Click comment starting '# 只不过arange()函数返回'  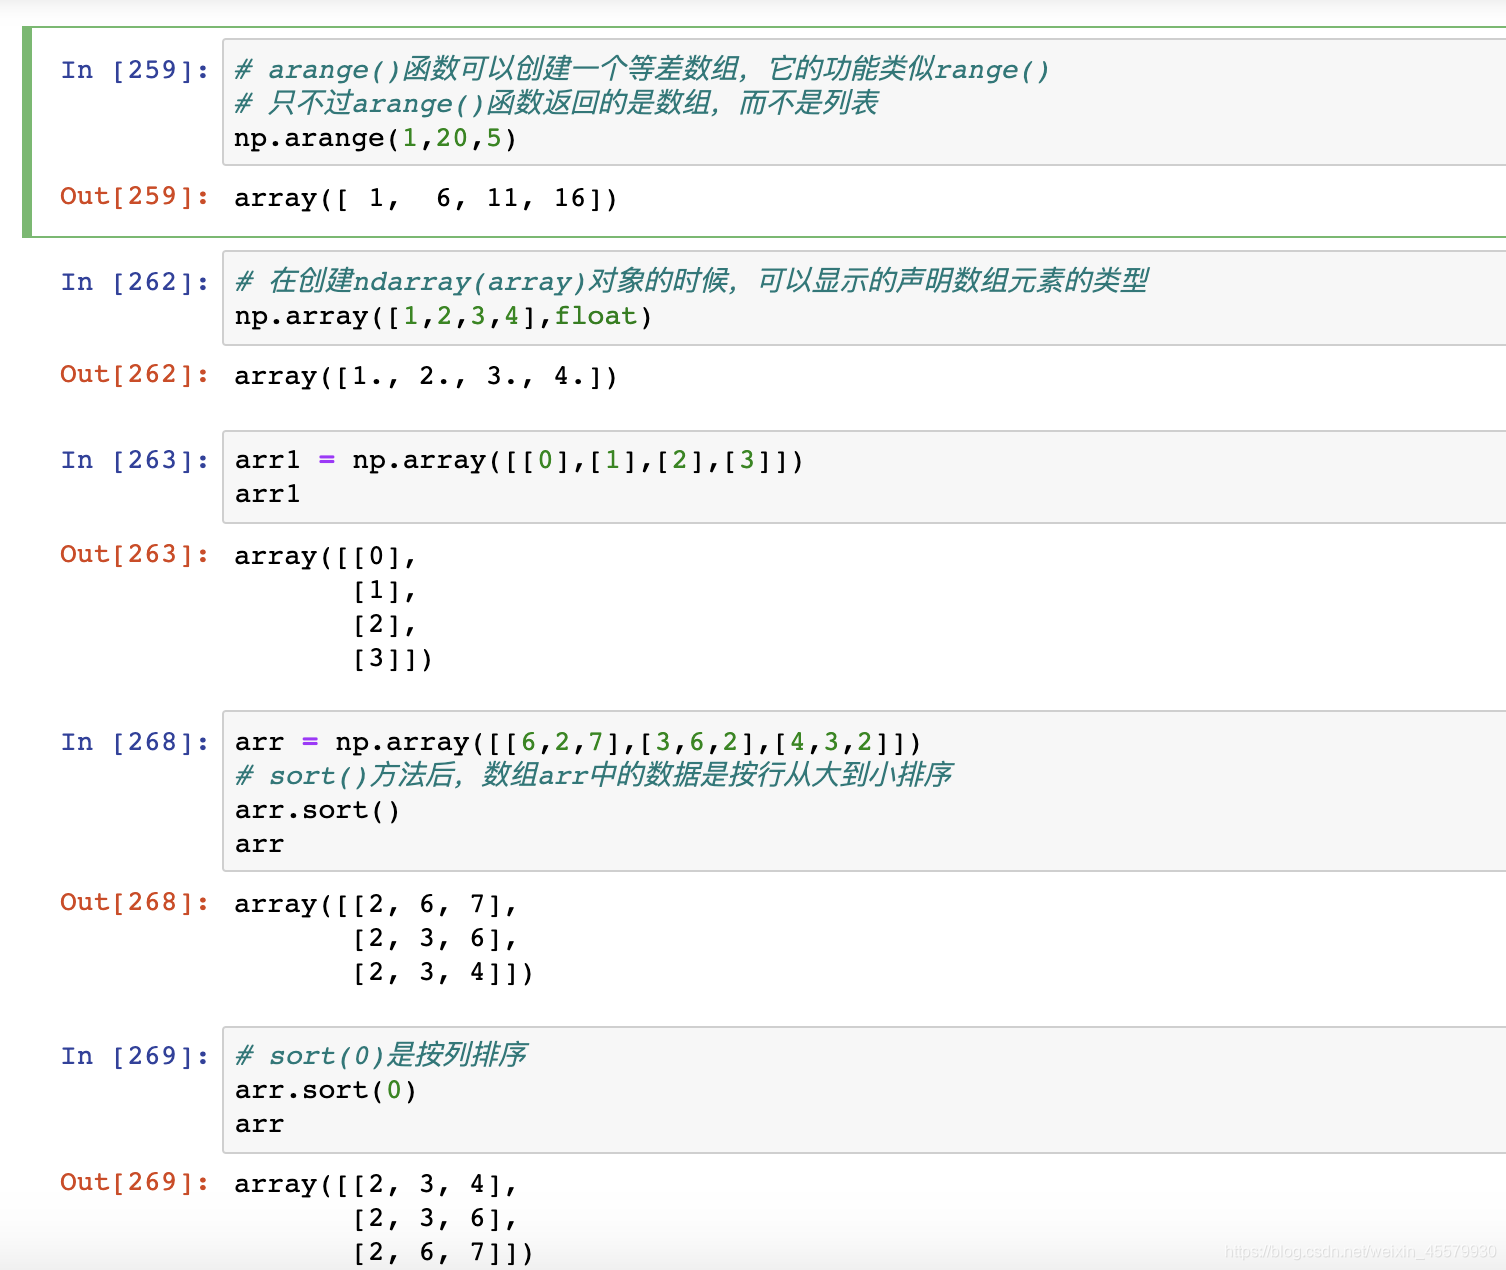(556, 103)
